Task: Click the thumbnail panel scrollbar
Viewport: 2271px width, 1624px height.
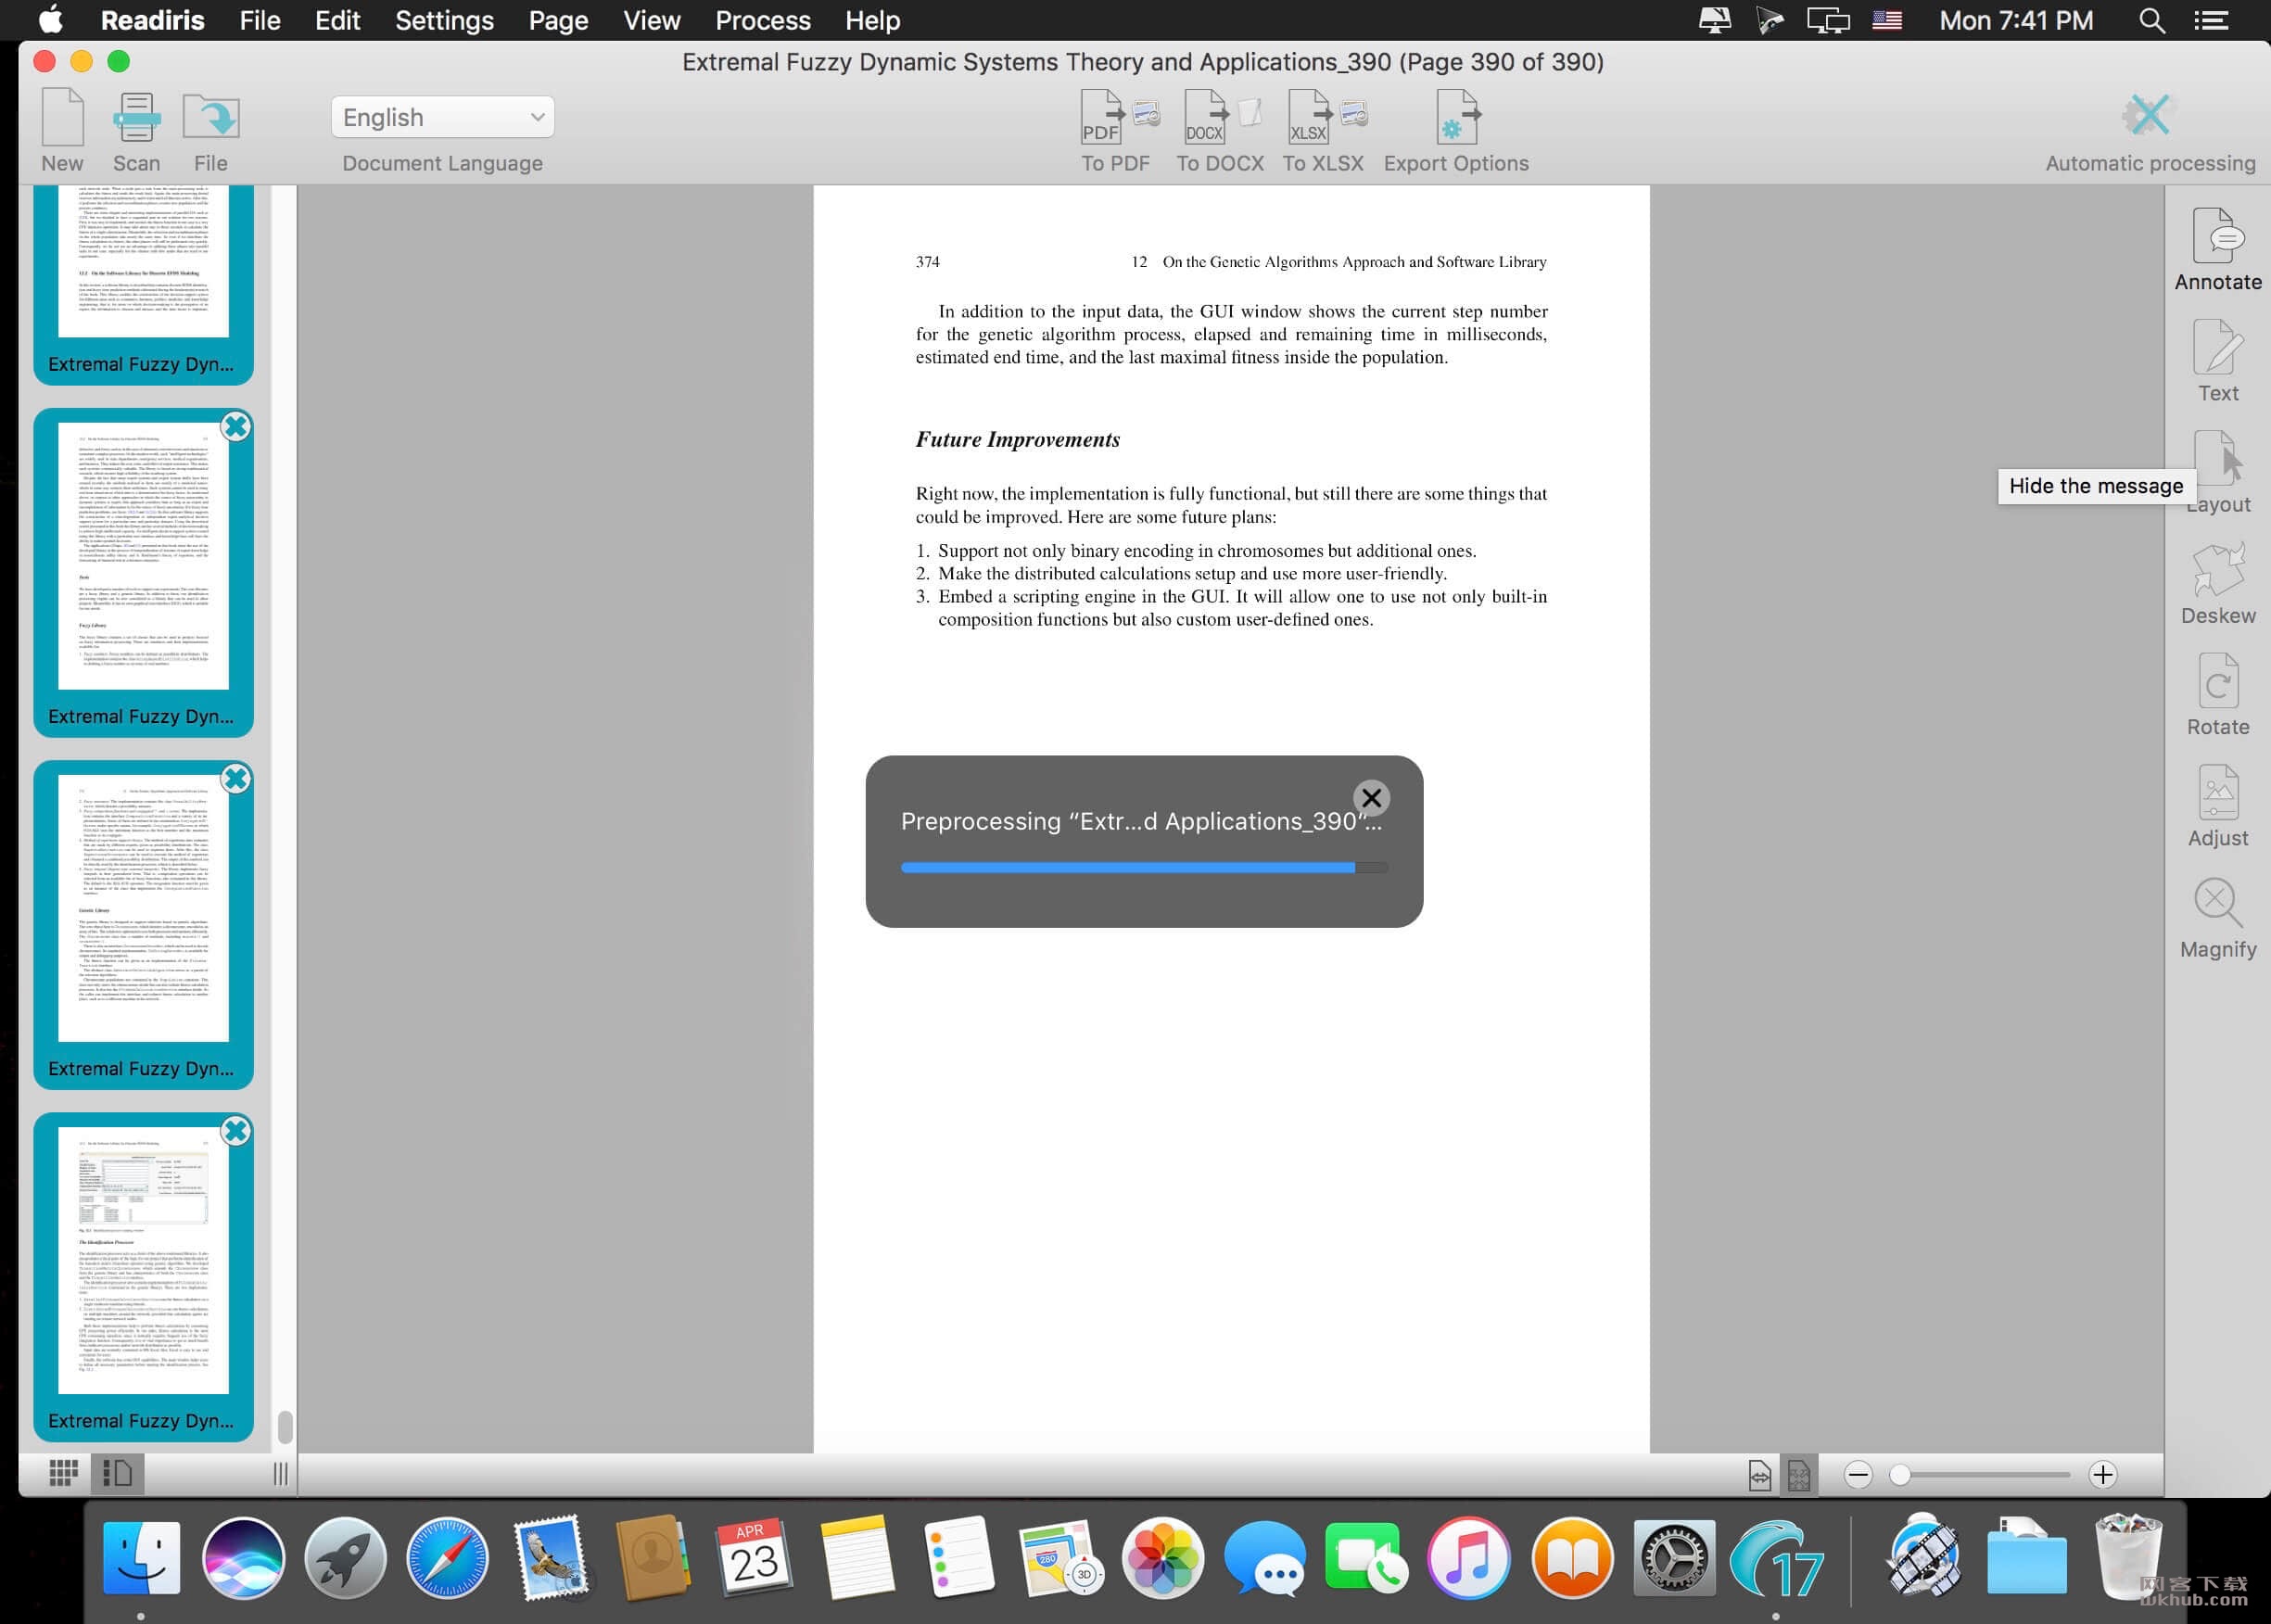Action: pos(285,1427)
